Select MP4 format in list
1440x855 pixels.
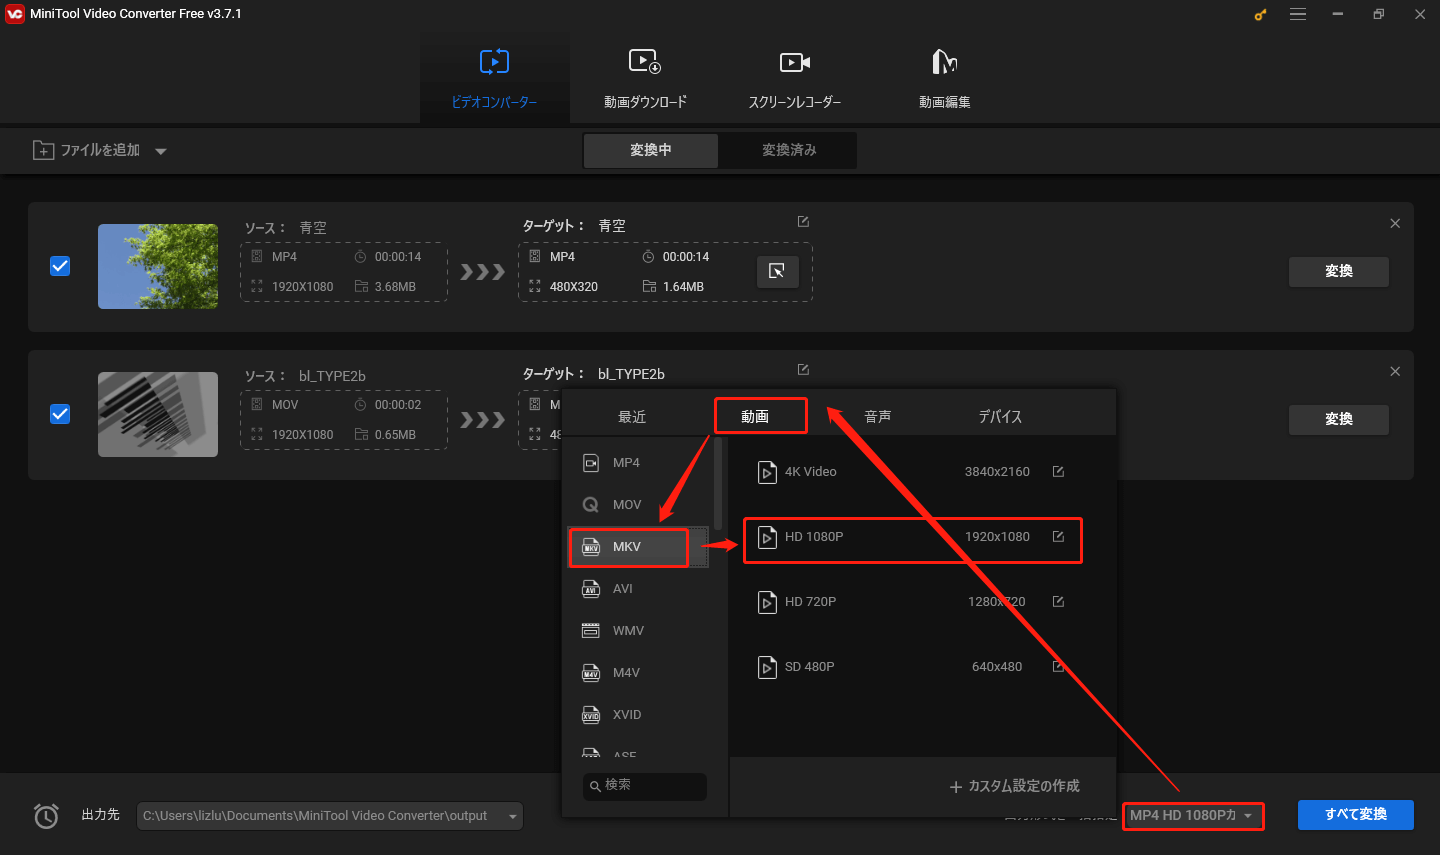[x=640, y=463]
